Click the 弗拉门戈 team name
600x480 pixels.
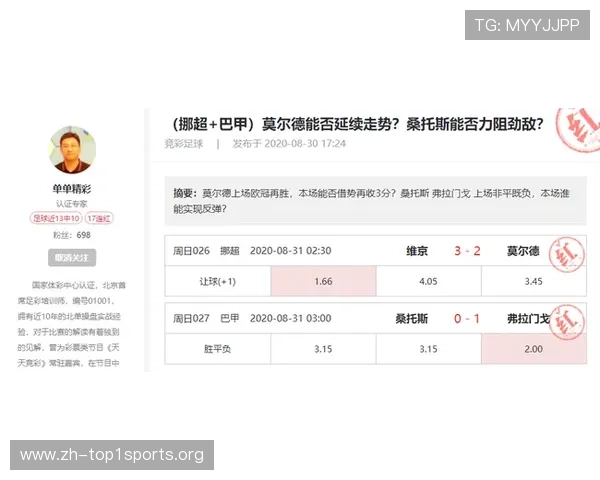pos(528,319)
